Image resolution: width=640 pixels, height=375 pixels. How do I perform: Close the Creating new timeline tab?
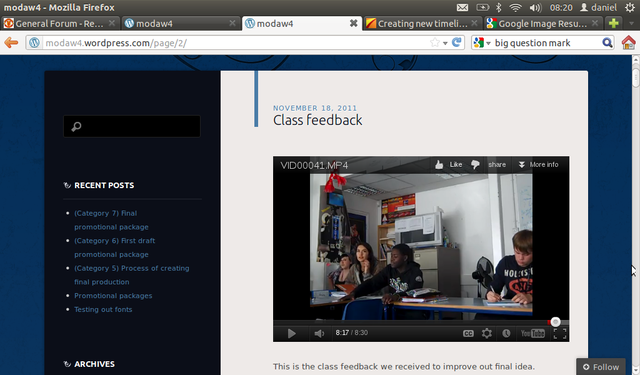[x=474, y=23]
